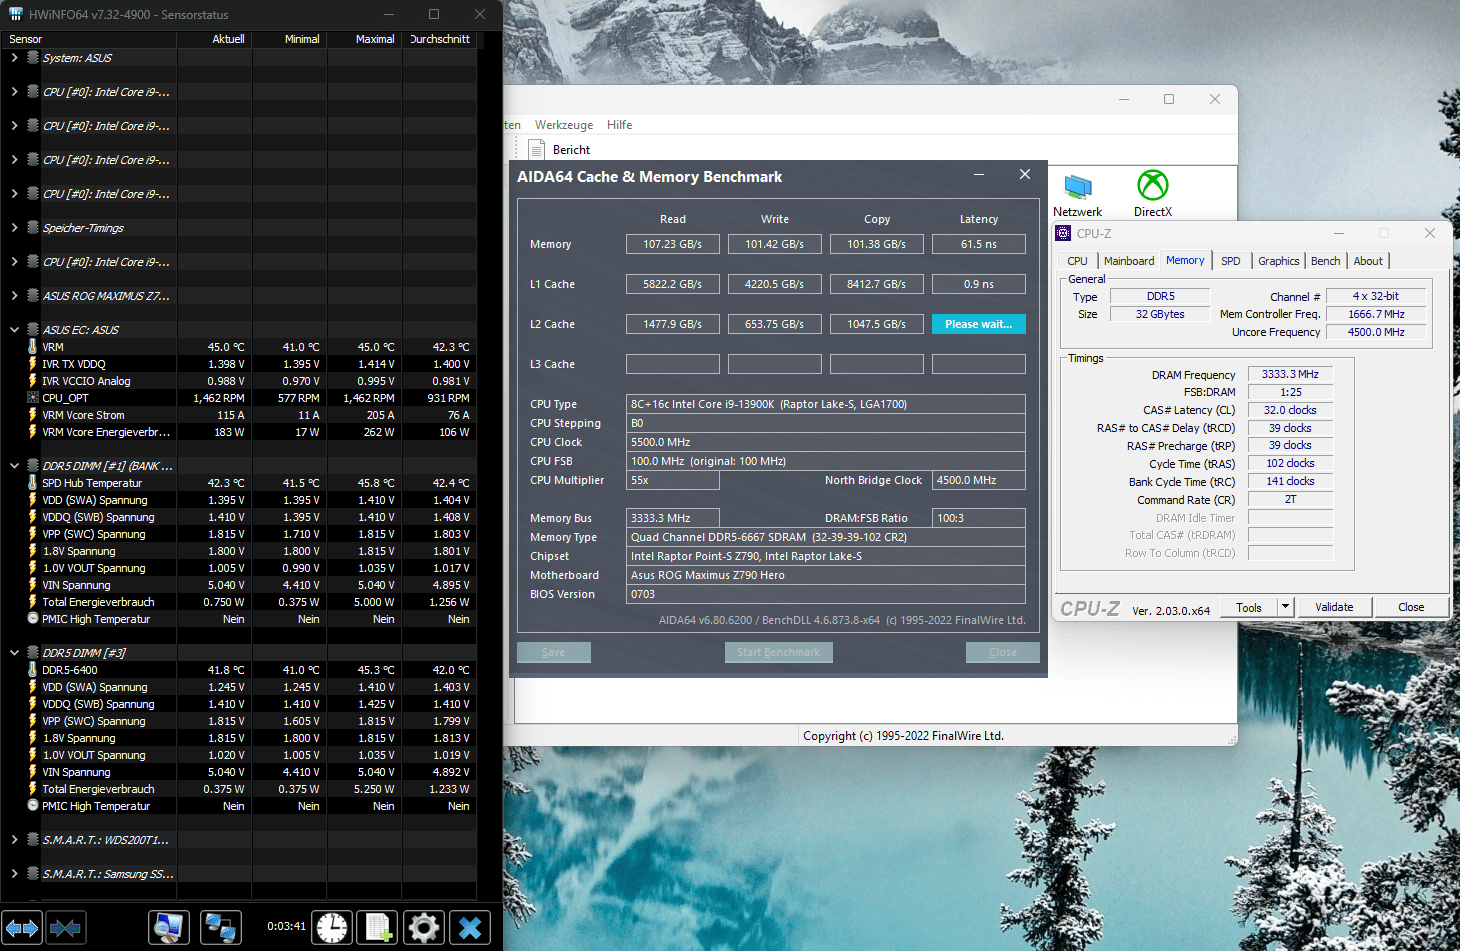Image resolution: width=1460 pixels, height=951 pixels.
Task: Click the Tools button in CPU-Z
Action: pyautogui.click(x=1249, y=607)
